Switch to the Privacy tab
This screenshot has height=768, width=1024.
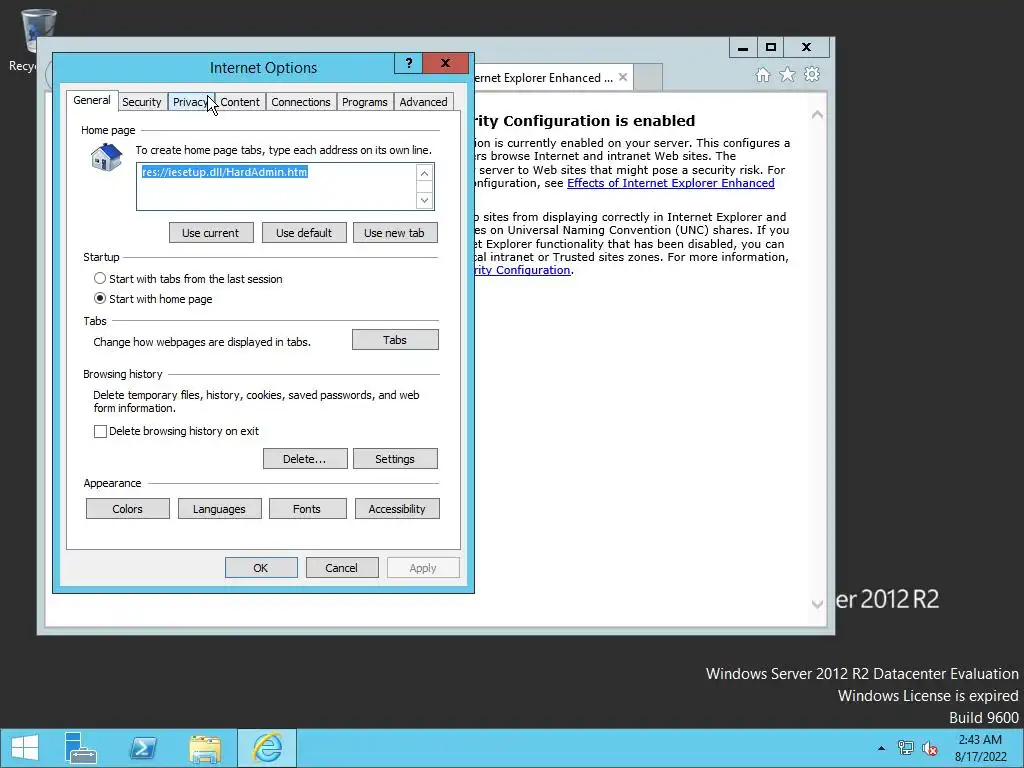189,102
